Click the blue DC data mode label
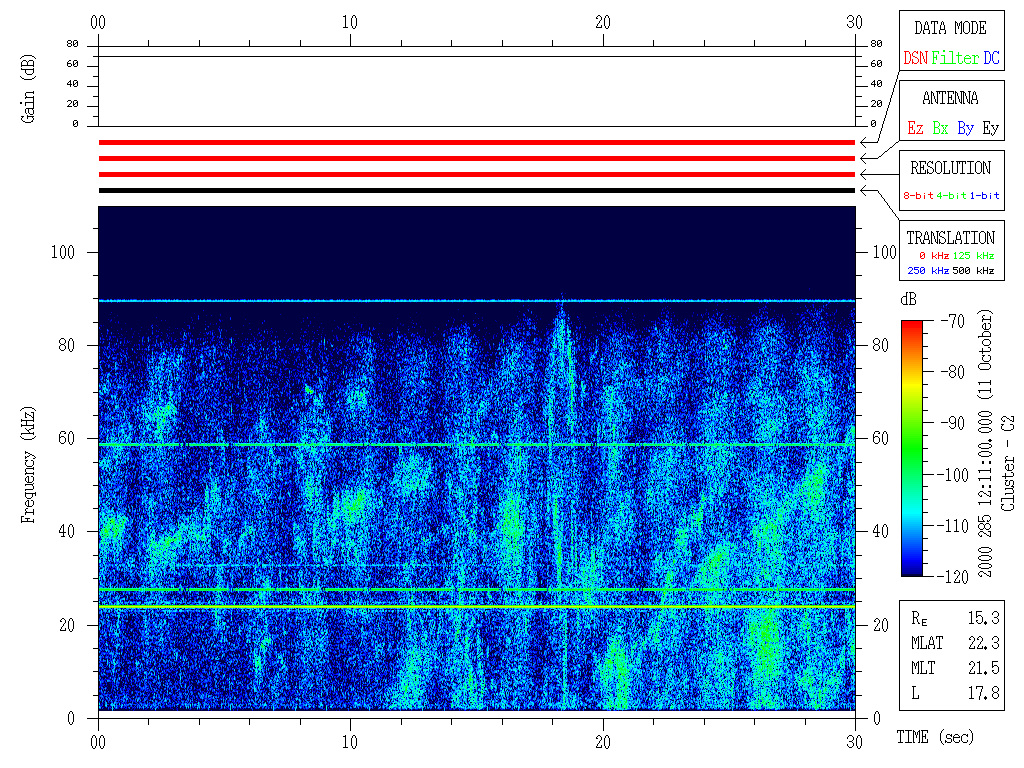 (x=991, y=59)
